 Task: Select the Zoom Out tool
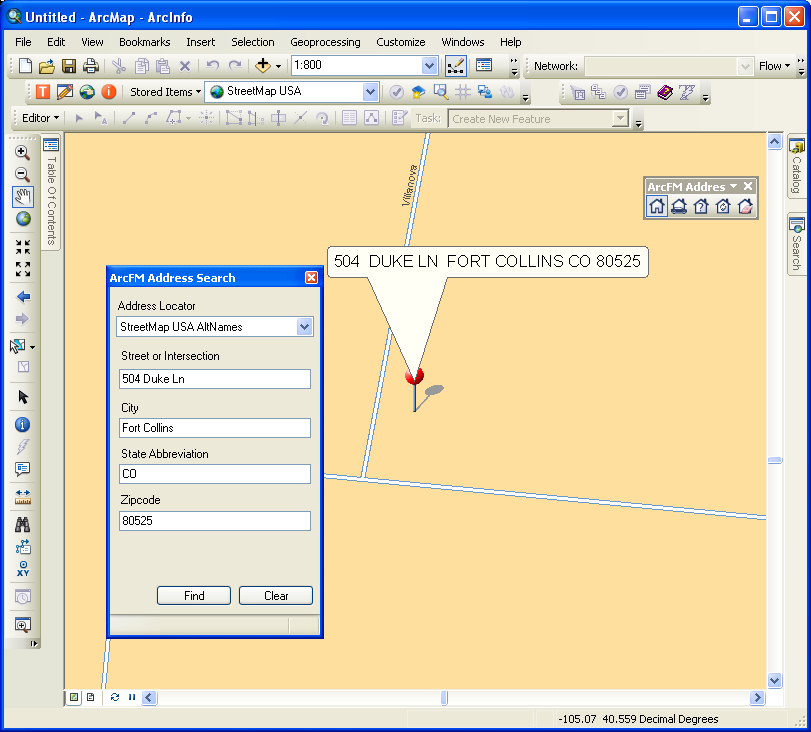click(22, 174)
